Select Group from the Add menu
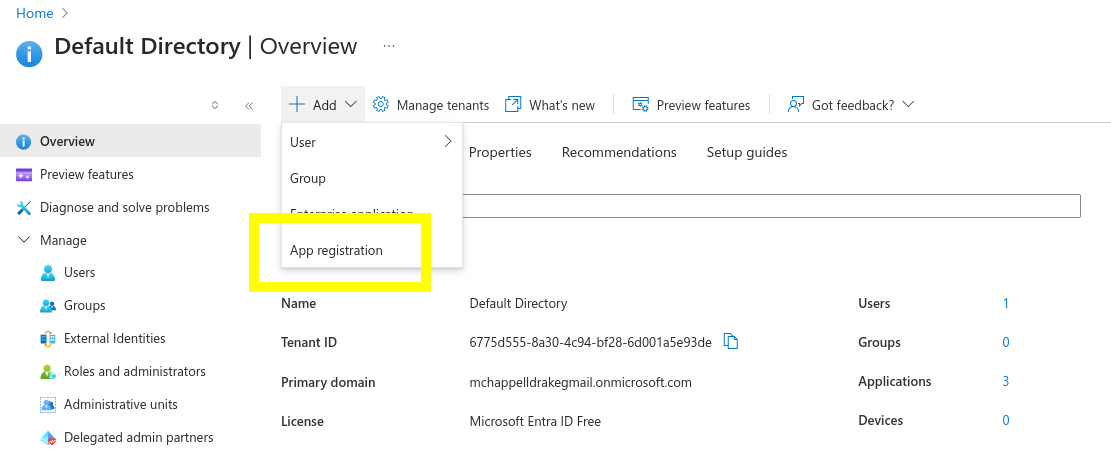Image resolution: width=1111 pixels, height=458 pixels. [x=308, y=178]
